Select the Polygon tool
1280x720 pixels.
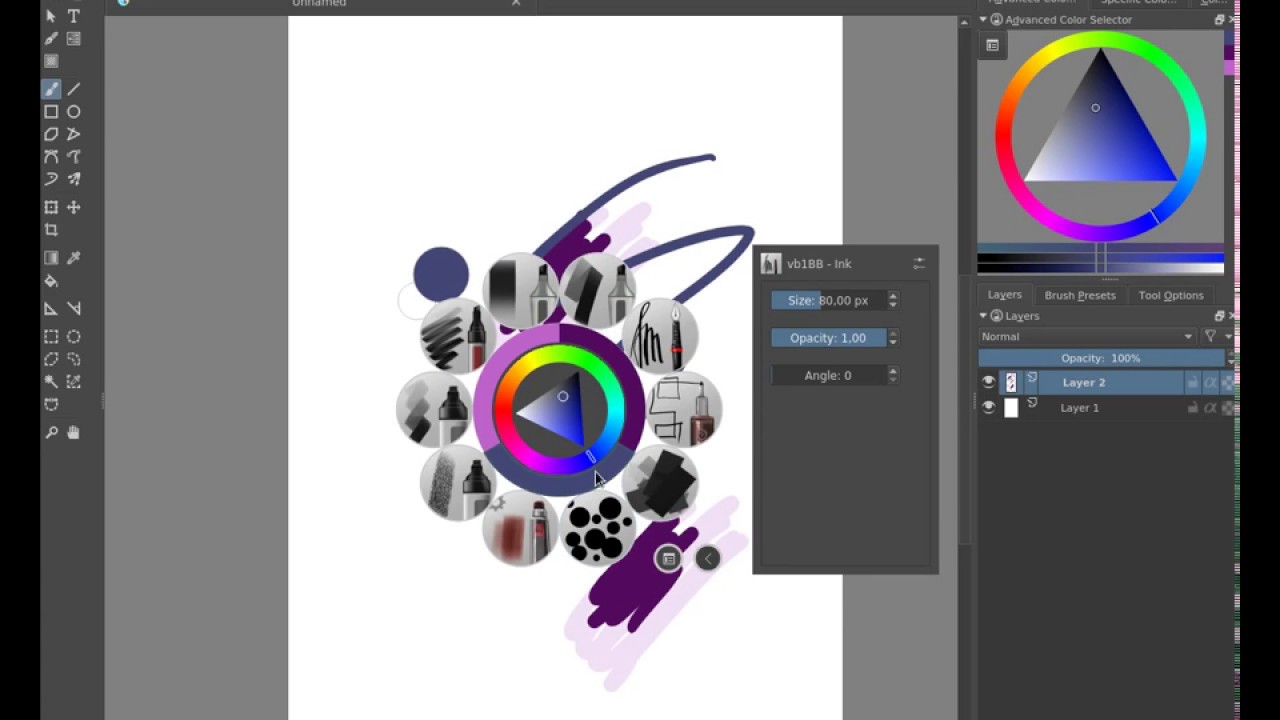51,134
